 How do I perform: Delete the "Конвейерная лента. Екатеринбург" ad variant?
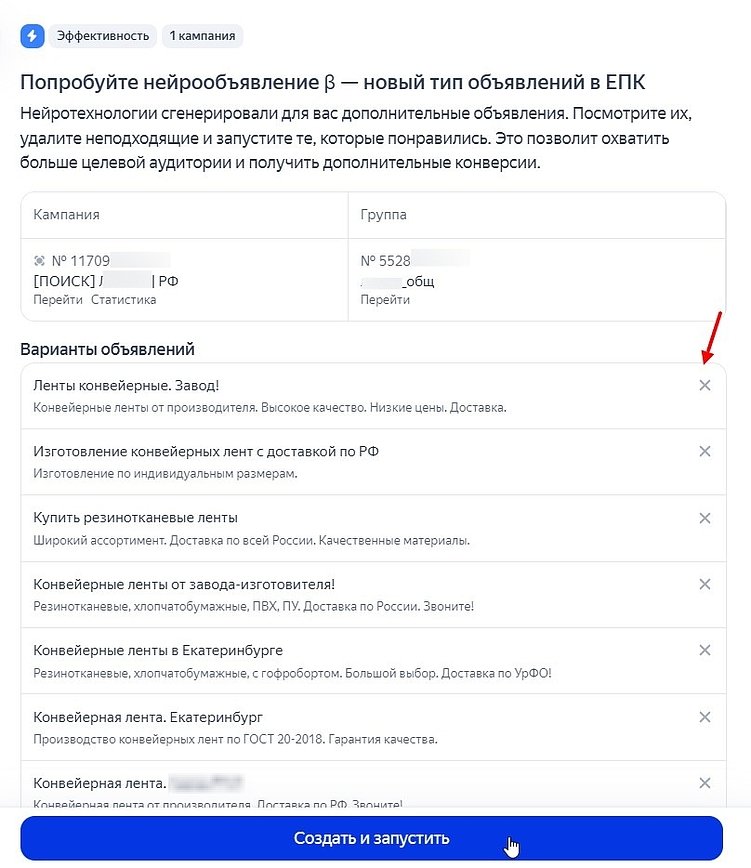pos(704,717)
